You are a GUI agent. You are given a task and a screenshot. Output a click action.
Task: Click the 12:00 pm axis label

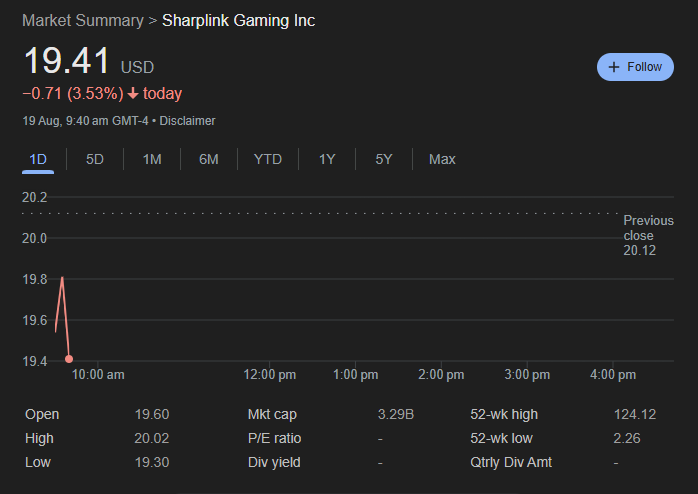[x=270, y=375]
